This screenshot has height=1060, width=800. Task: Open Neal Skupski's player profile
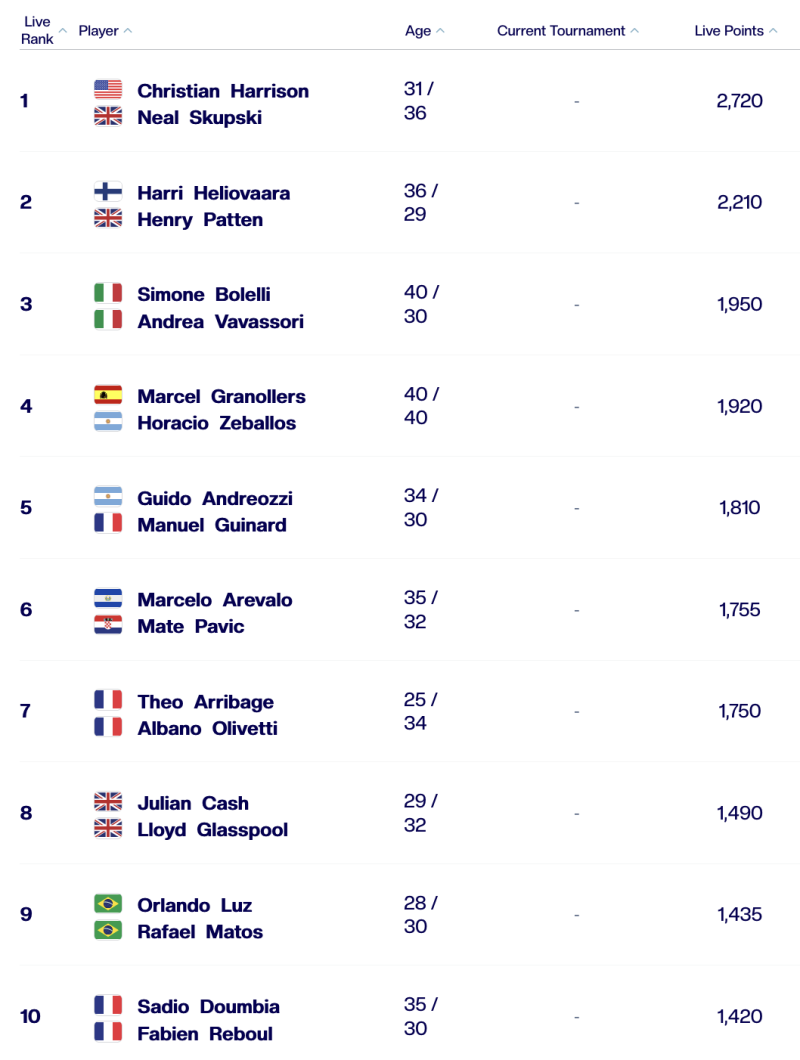point(200,117)
